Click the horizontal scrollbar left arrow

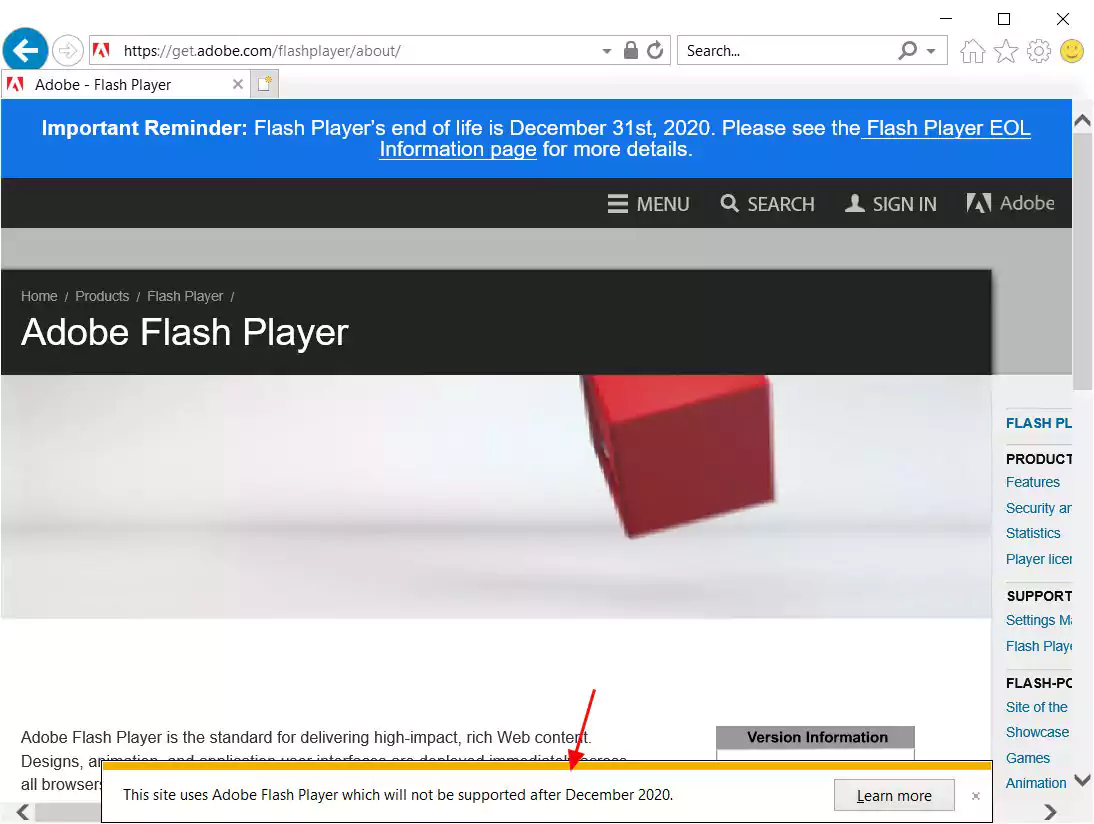coord(22,812)
